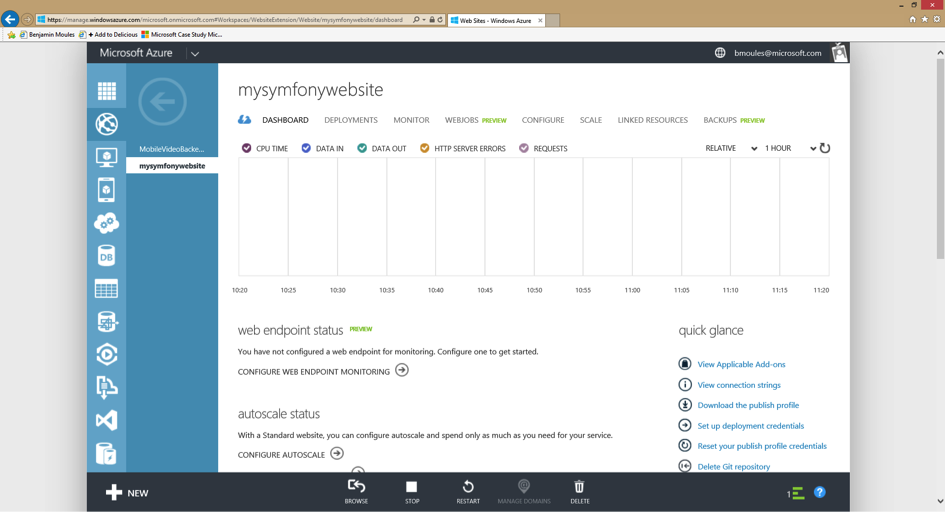Switch to the LINKED RESOURCES tab
945x512 pixels.
653,120
